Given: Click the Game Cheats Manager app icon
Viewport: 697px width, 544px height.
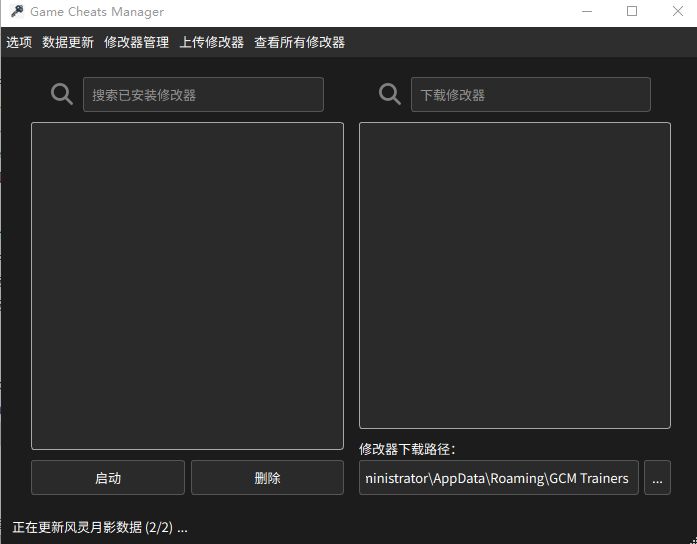Looking at the screenshot, I should (x=17, y=11).
